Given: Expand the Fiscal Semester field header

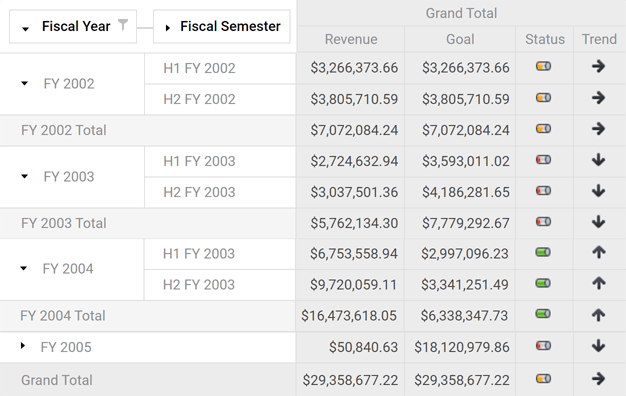Looking at the screenshot, I should [168, 28].
